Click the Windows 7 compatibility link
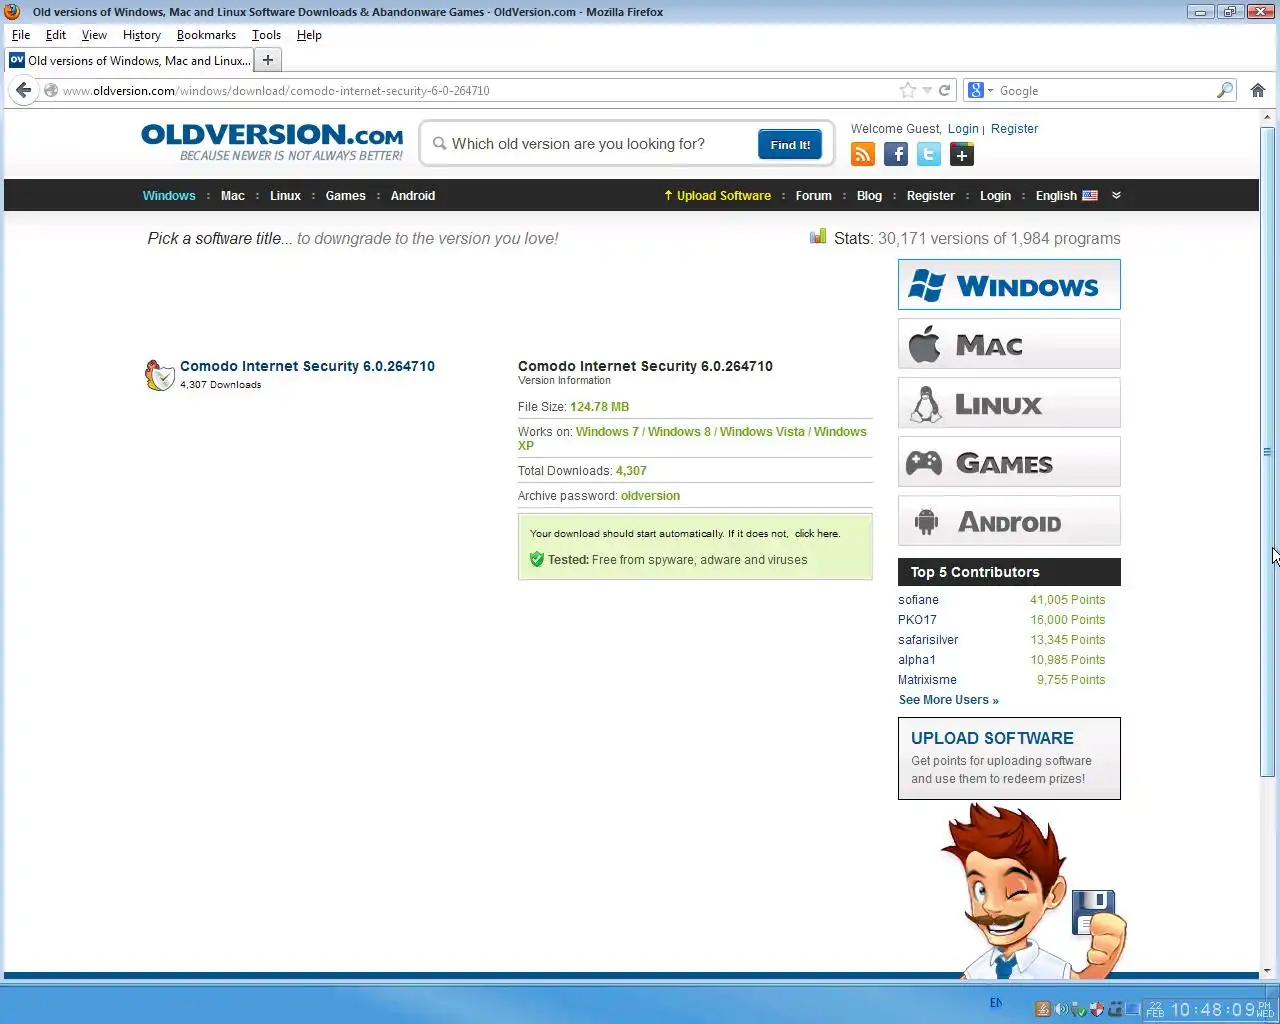This screenshot has height=1024, width=1280. pos(607,432)
